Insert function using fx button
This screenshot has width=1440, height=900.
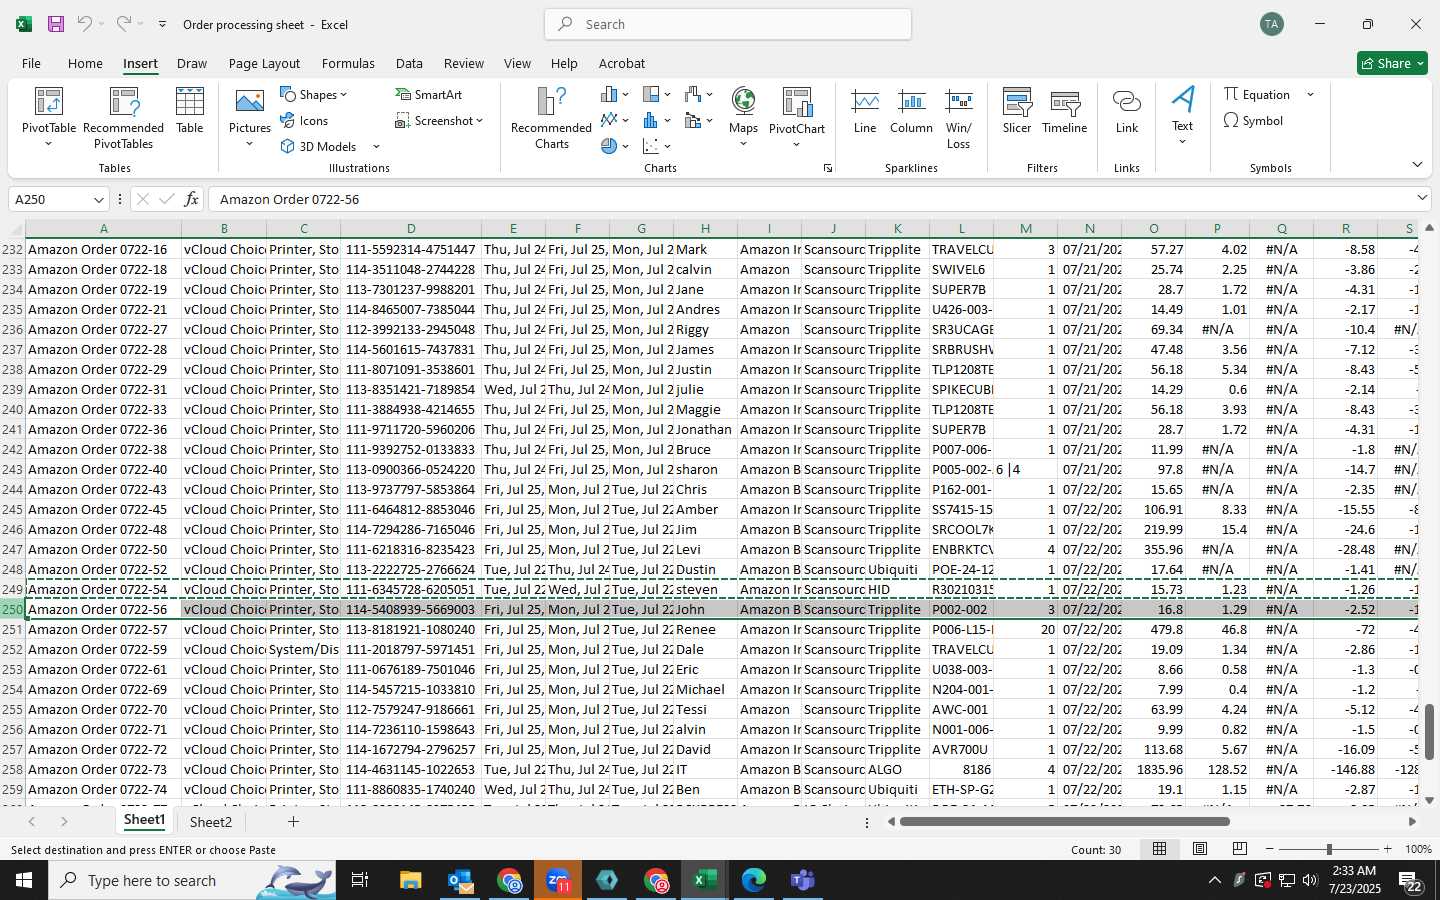(191, 199)
